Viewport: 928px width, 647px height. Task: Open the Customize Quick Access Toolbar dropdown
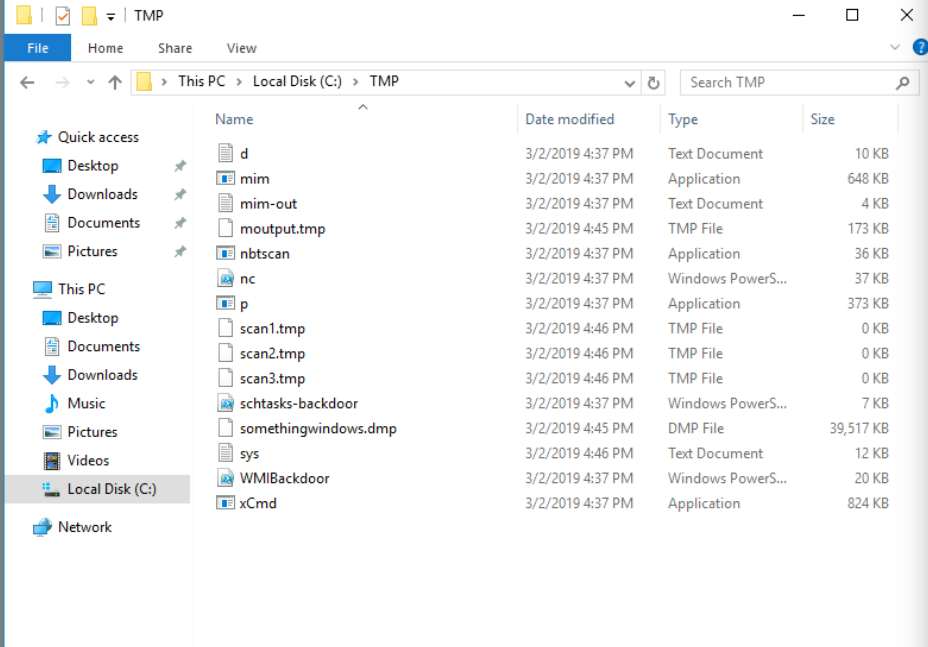(112, 14)
